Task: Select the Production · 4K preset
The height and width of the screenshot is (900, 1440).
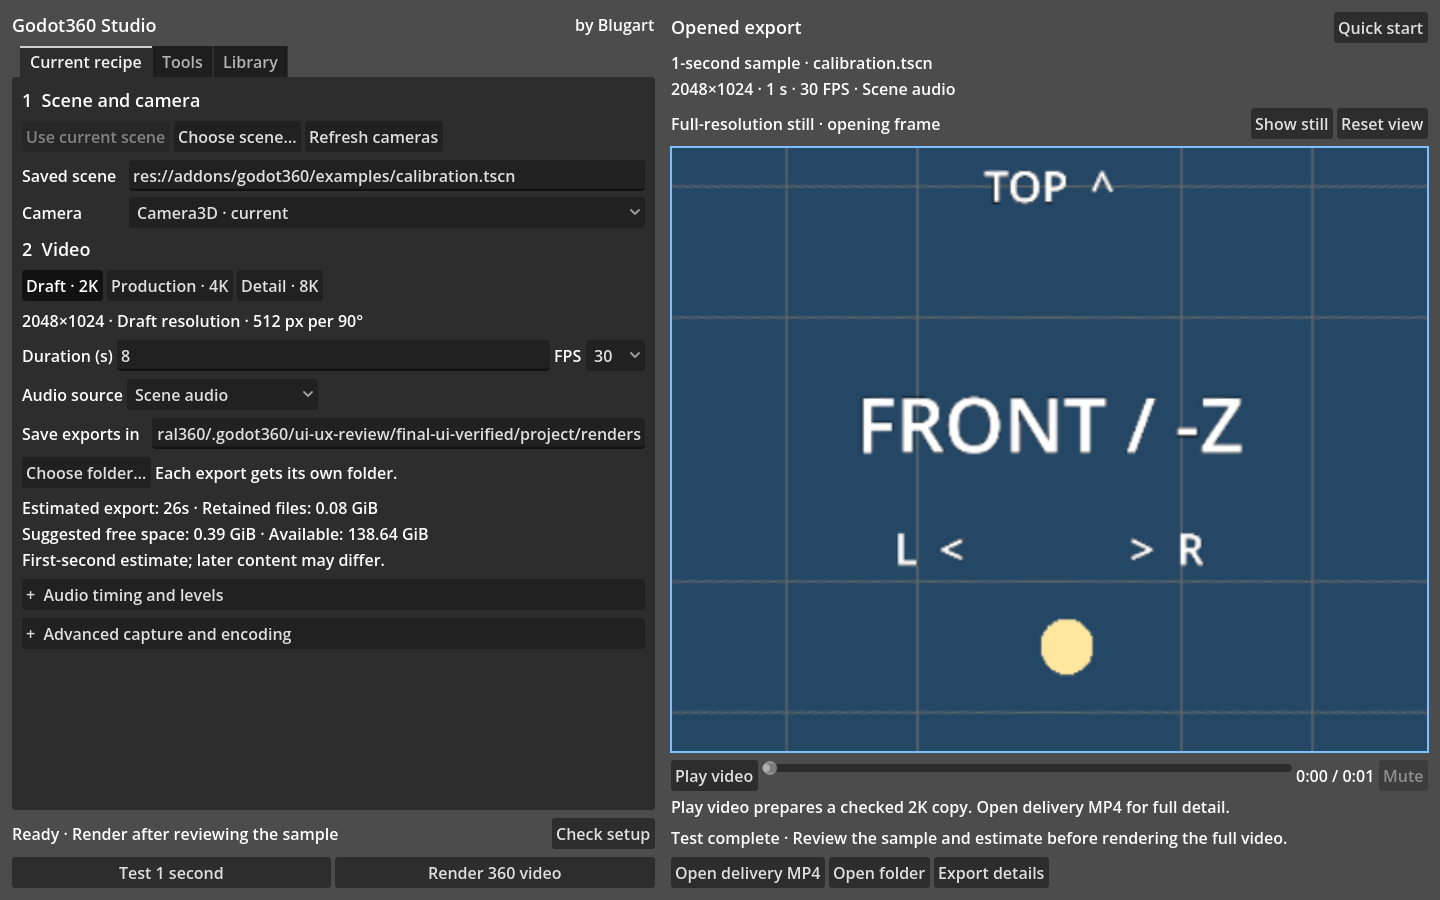Action: 170,286
